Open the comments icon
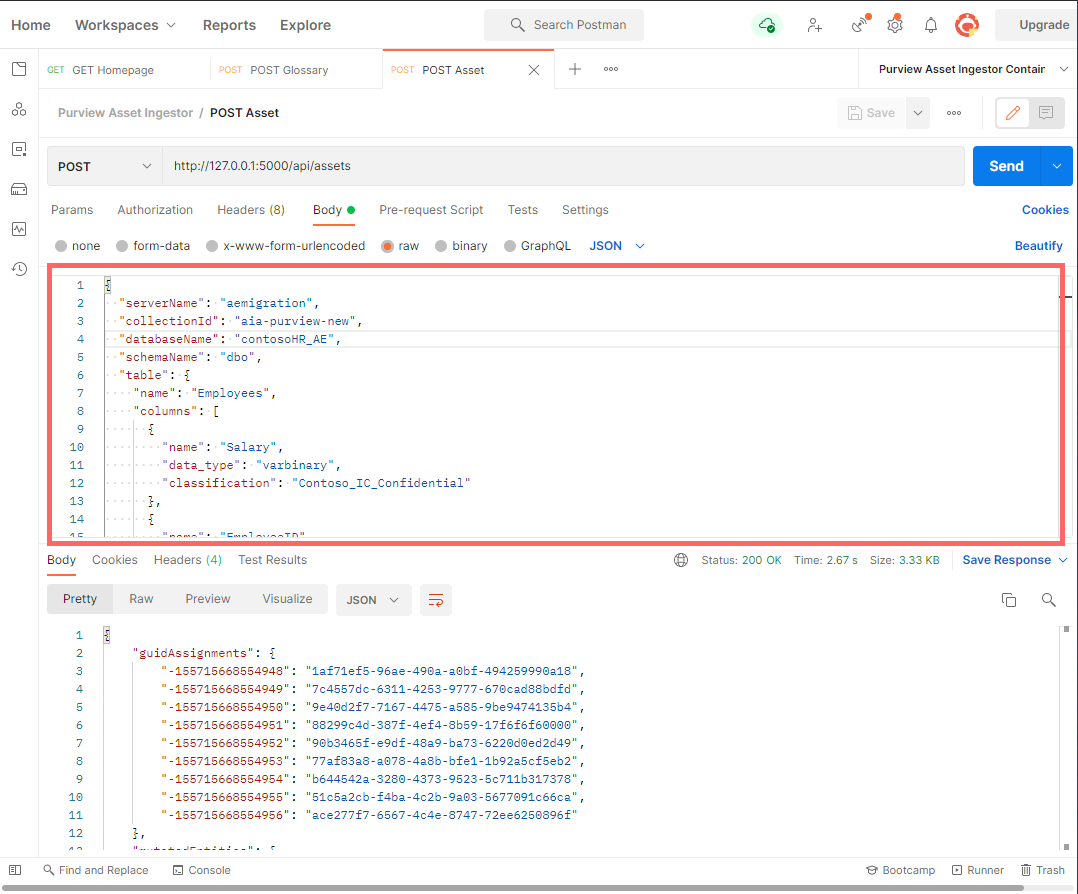Viewport: 1078px width, 894px height. 1046,113
